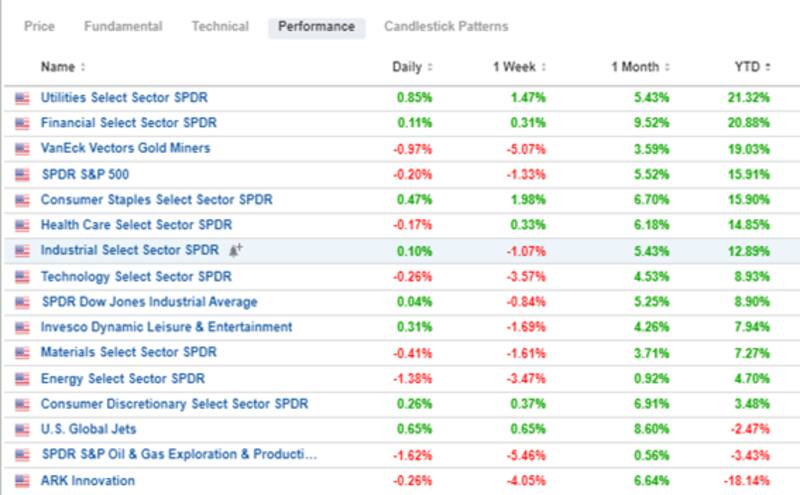
Task: Click the flag icon beside U.S. Global Jets
Action: click(x=22, y=430)
